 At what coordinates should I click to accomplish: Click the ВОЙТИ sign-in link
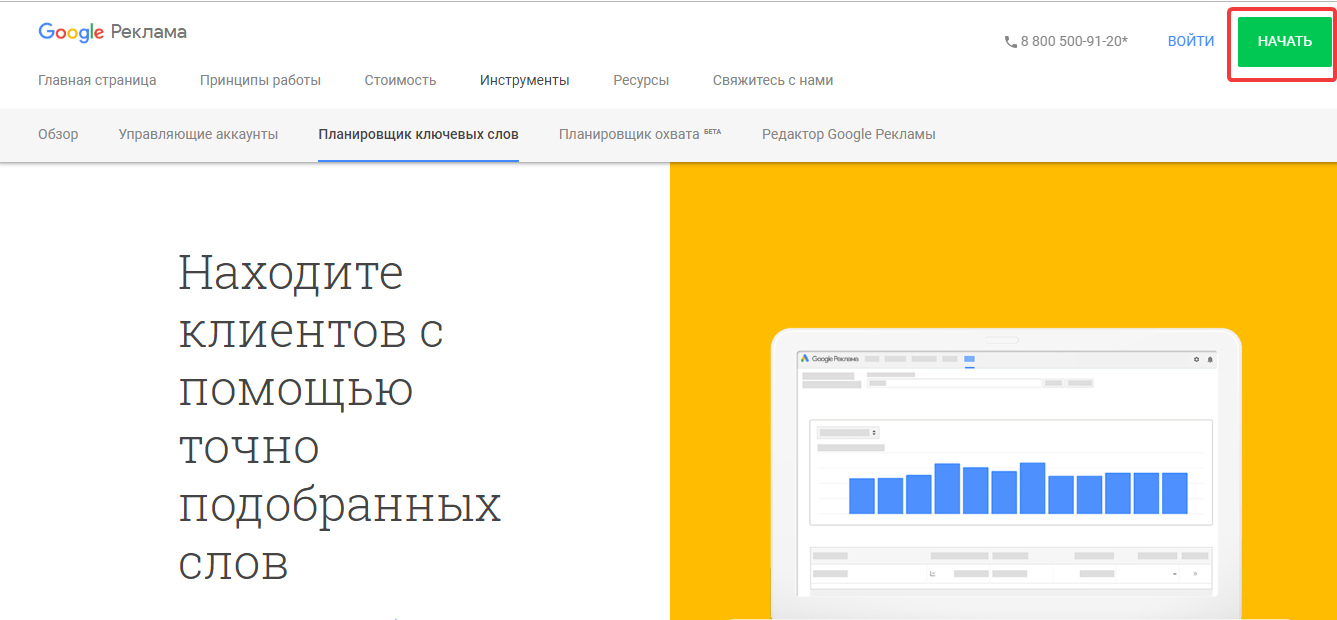pyautogui.click(x=1191, y=41)
